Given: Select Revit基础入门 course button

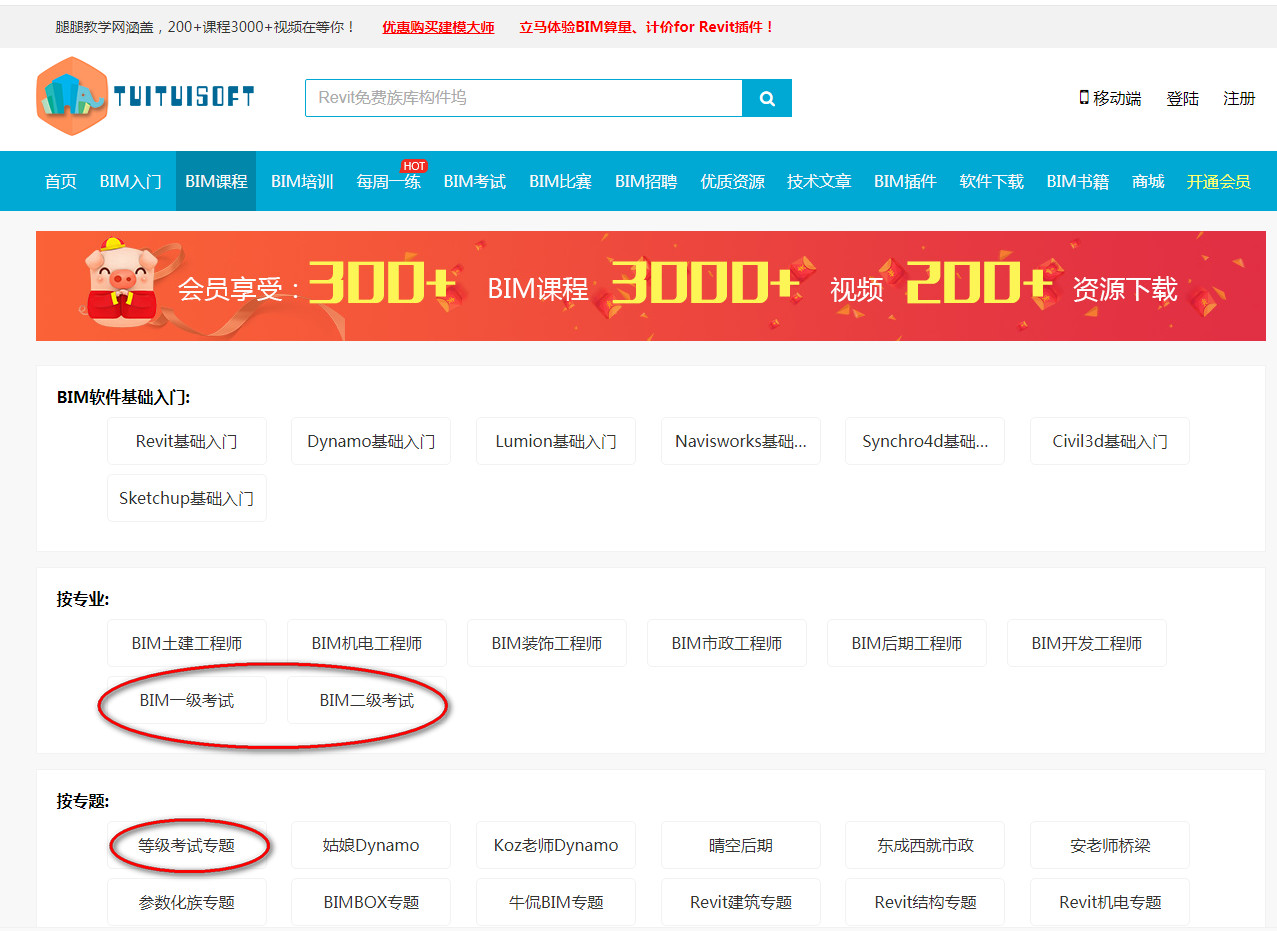Looking at the screenshot, I should (x=187, y=441).
